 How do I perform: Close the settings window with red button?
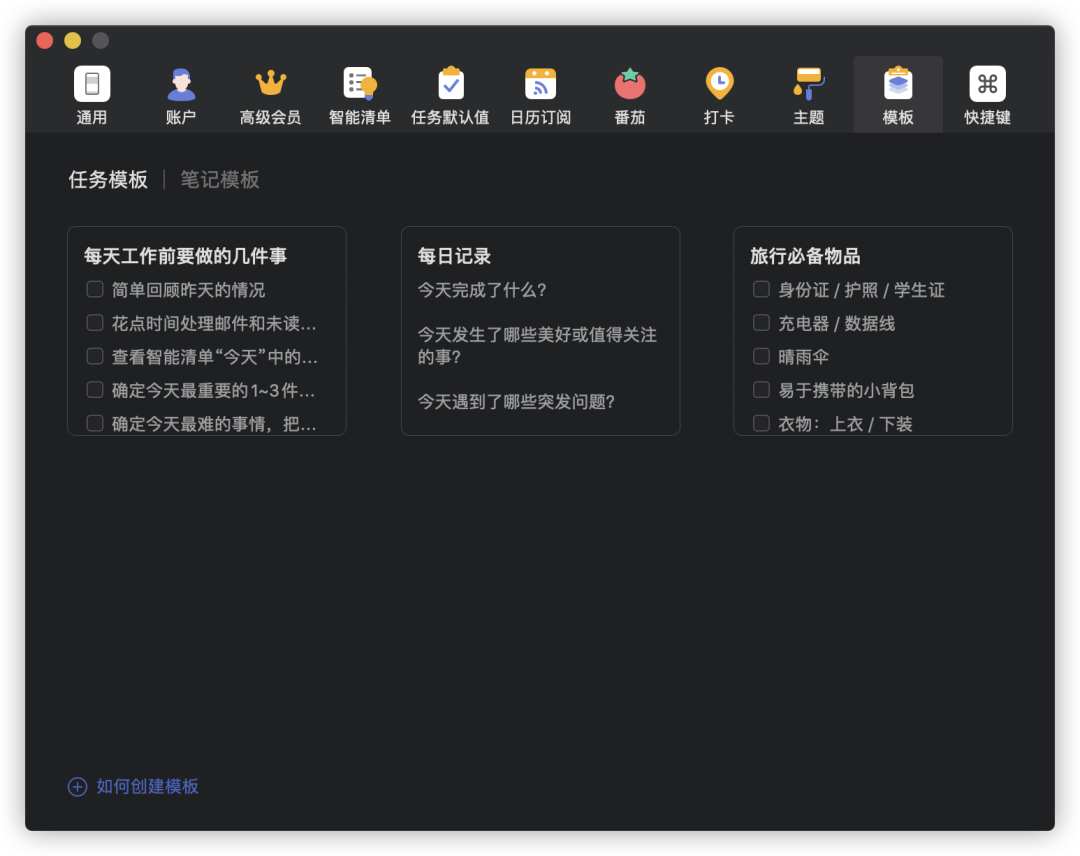click(x=45, y=41)
